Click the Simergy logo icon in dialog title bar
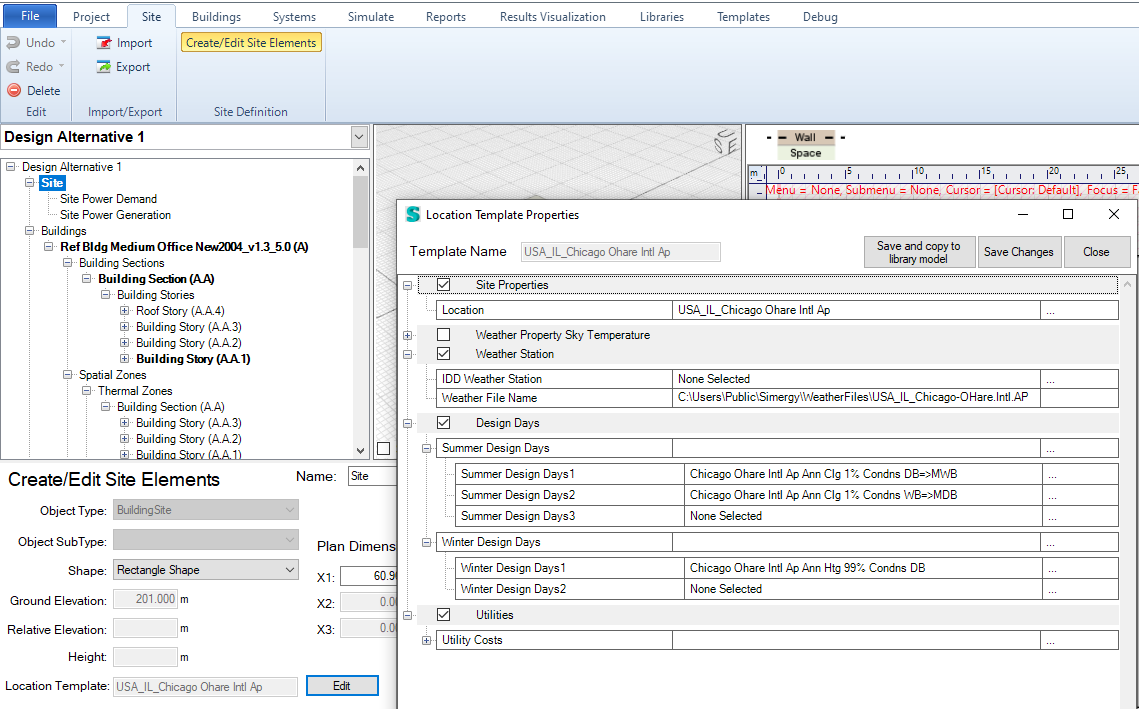The height and width of the screenshot is (709, 1139). click(x=413, y=214)
